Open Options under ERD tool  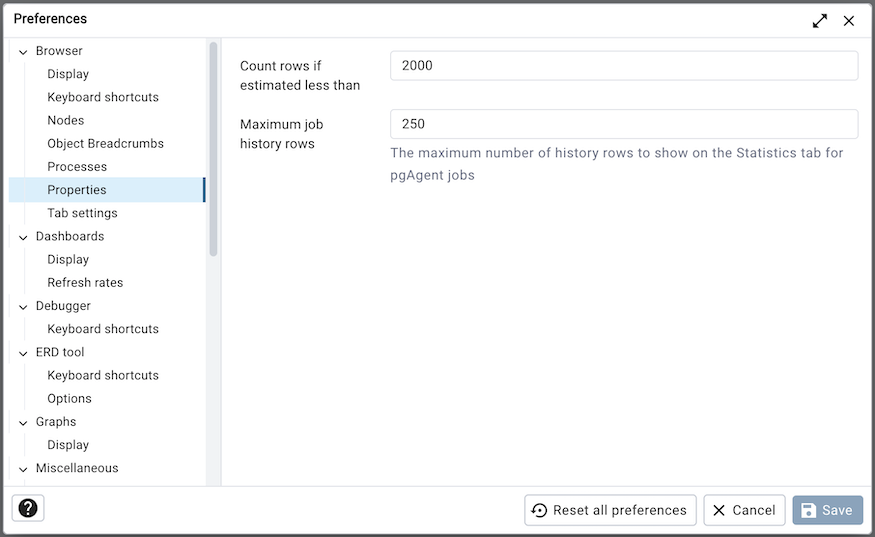pos(69,399)
